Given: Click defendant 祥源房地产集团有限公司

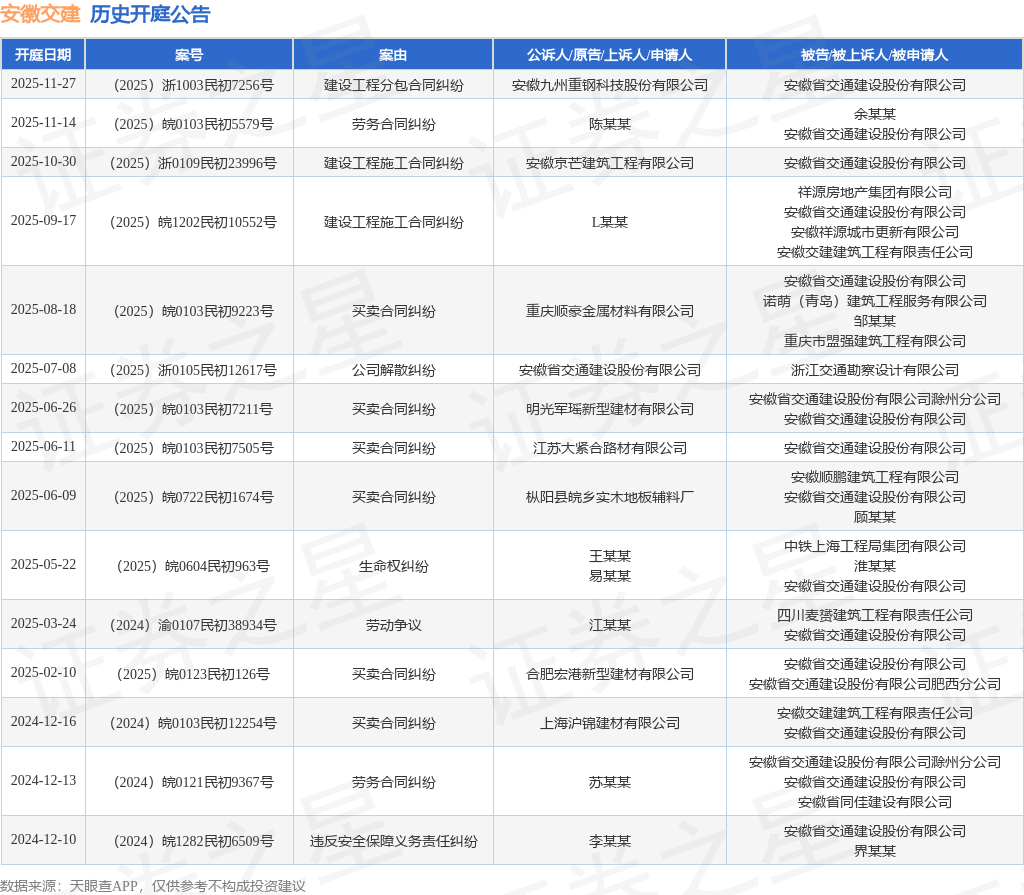Looking at the screenshot, I should 874,192.
